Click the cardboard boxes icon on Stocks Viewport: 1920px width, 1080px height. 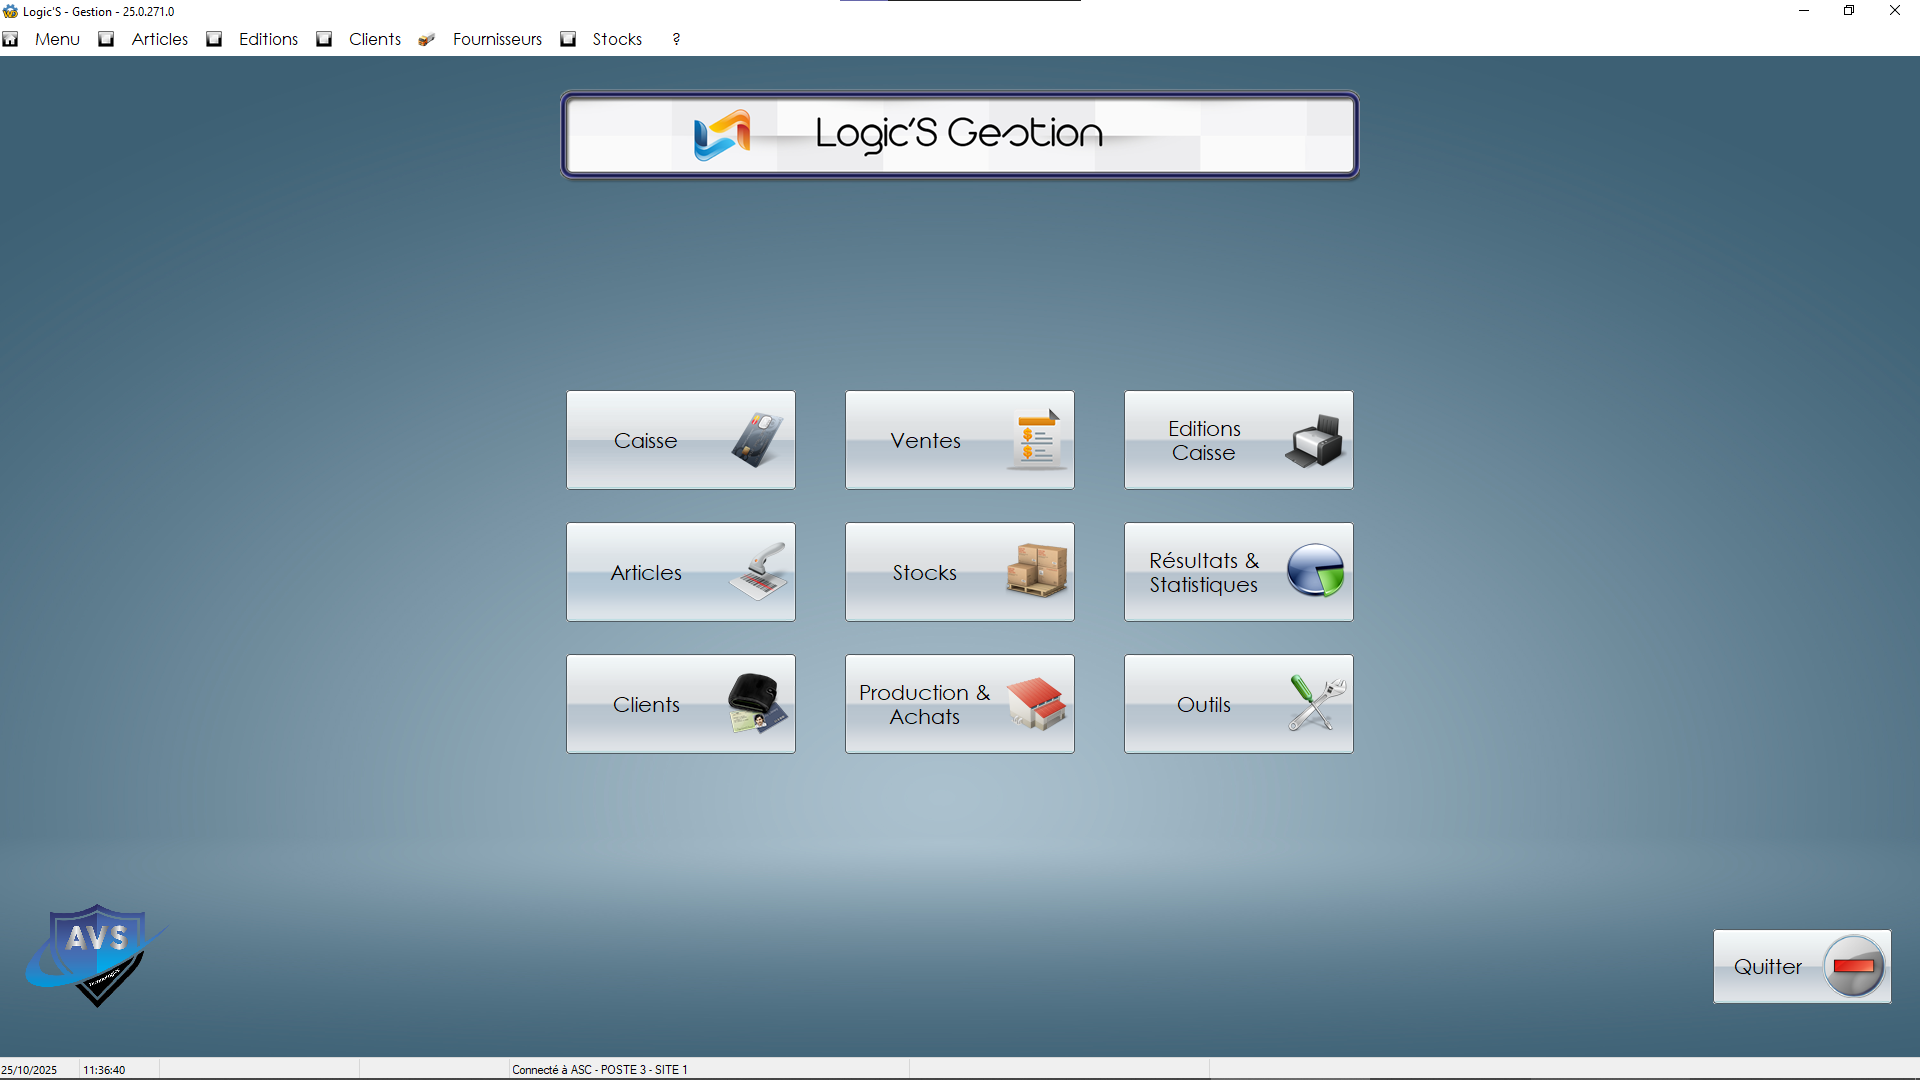click(1037, 571)
